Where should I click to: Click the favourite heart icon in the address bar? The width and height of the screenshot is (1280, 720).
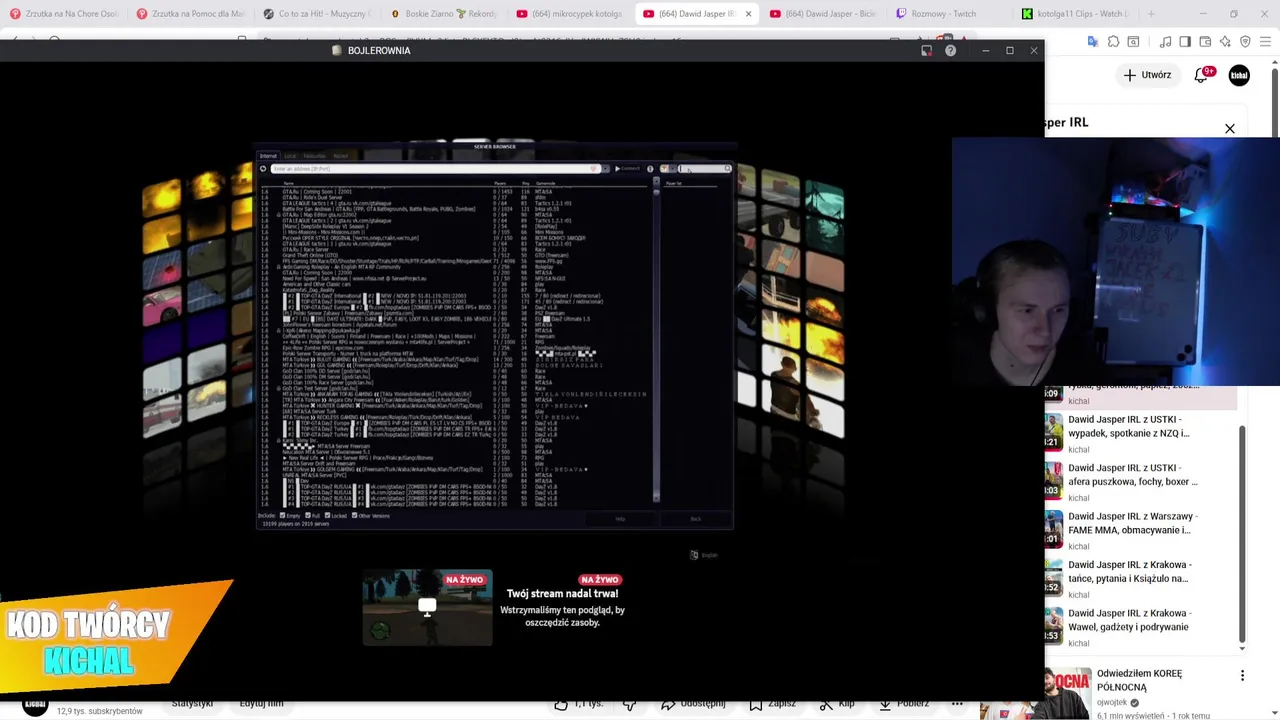point(593,168)
